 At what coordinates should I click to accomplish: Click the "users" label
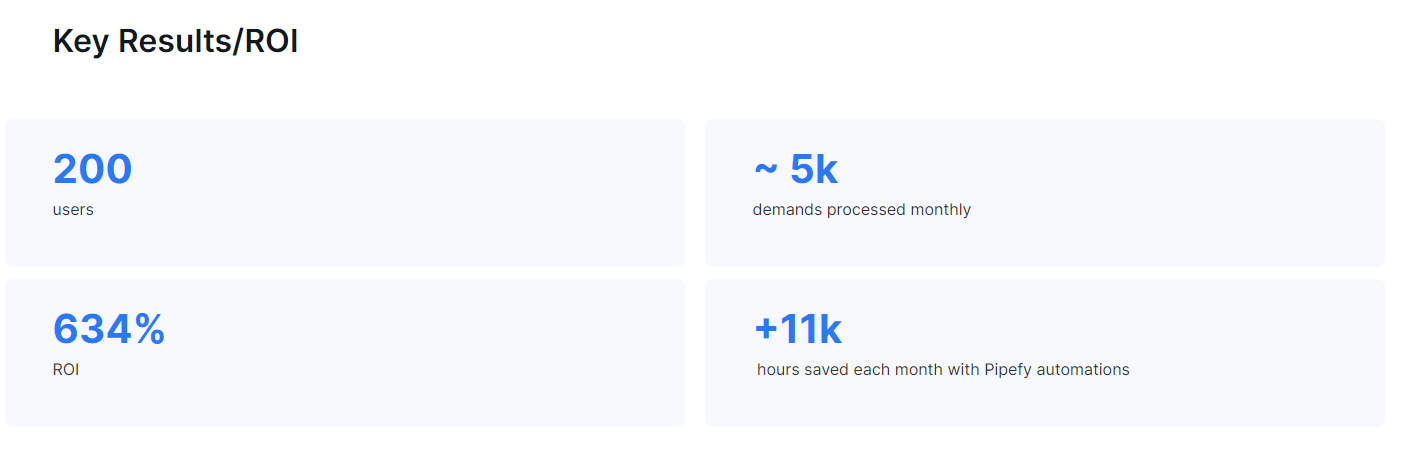pos(73,210)
